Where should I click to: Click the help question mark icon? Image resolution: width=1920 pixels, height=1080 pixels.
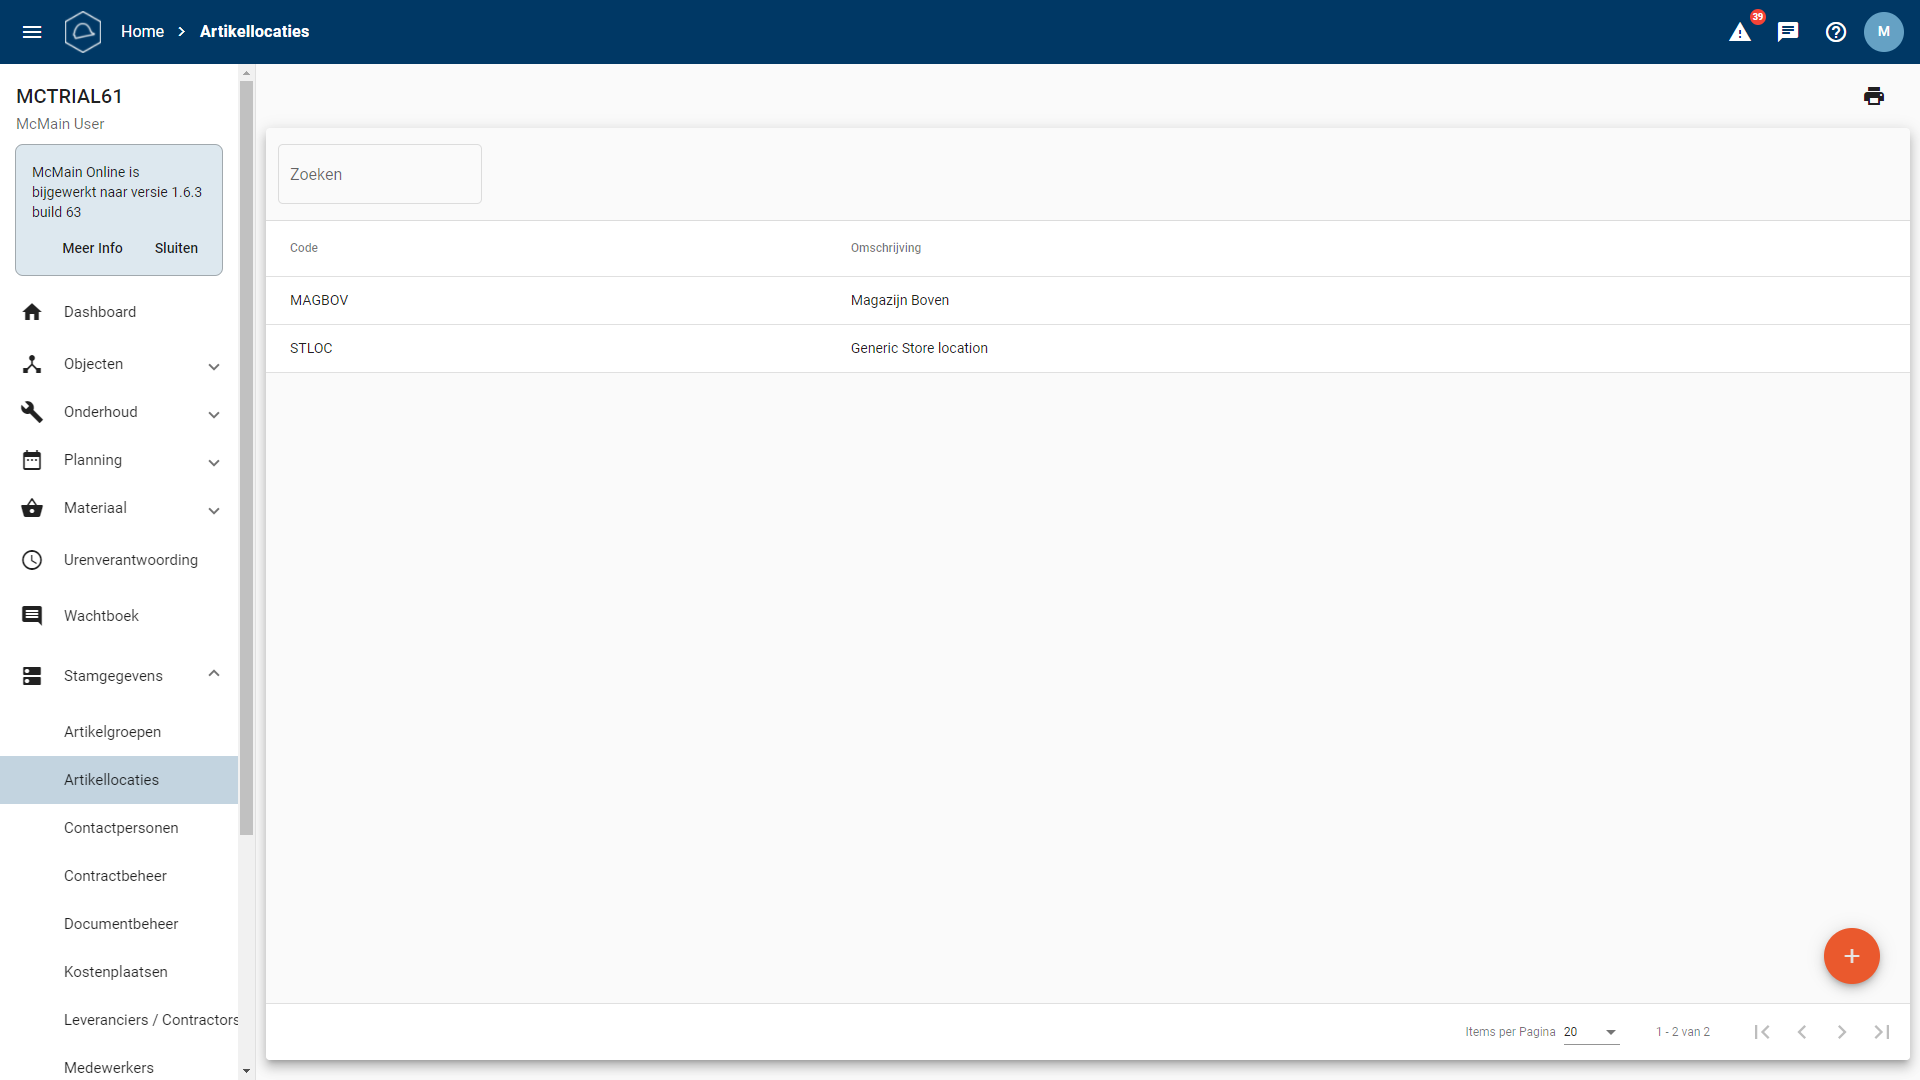pyautogui.click(x=1836, y=32)
